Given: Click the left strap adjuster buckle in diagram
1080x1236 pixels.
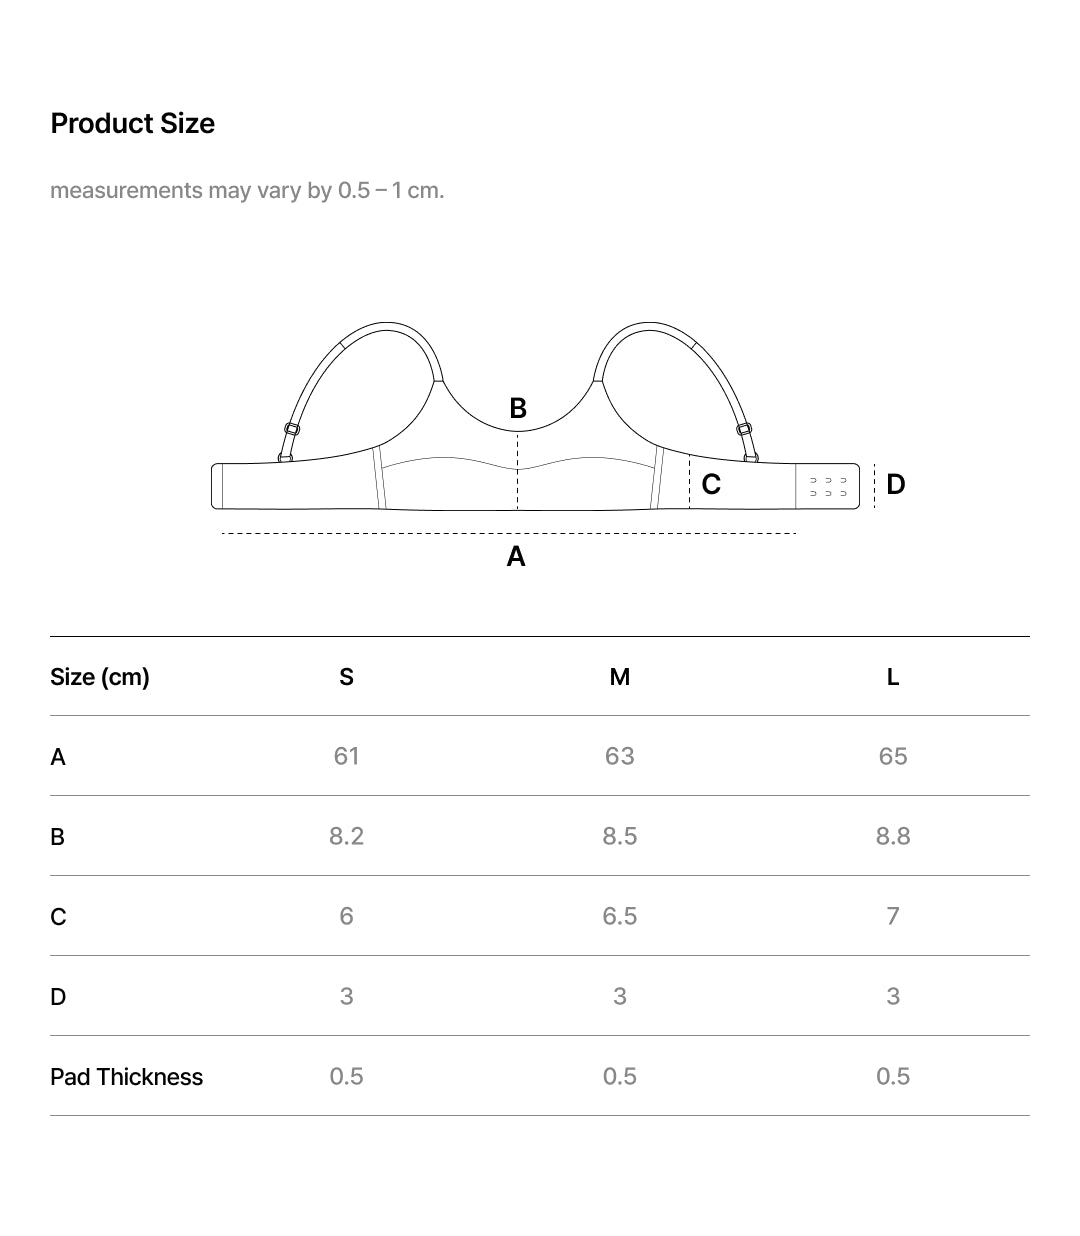Looking at the screenshot, I should tap(291, 429).
